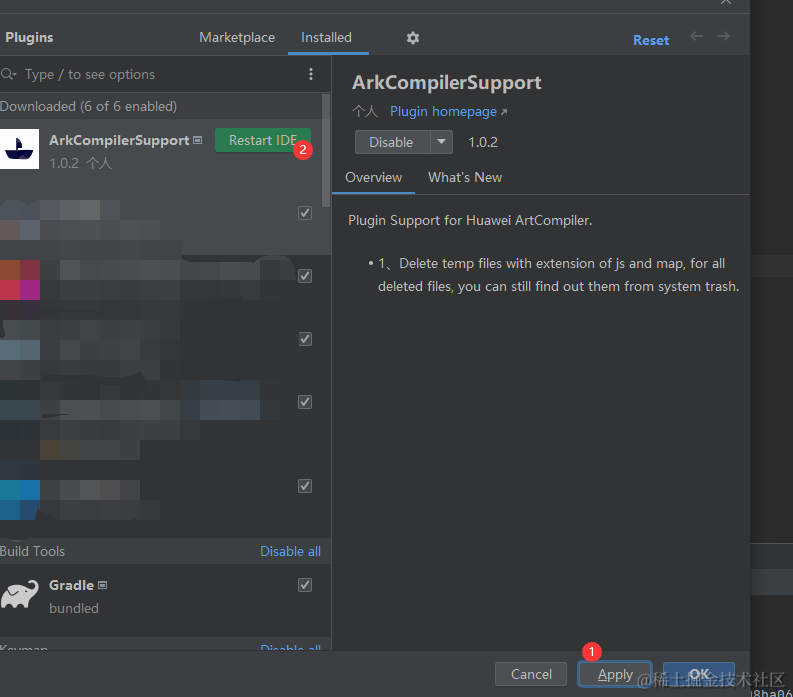Click the Plugin Support for Huawei ArtCompiler text
The image size is (793, 697).
pos(470,221)
